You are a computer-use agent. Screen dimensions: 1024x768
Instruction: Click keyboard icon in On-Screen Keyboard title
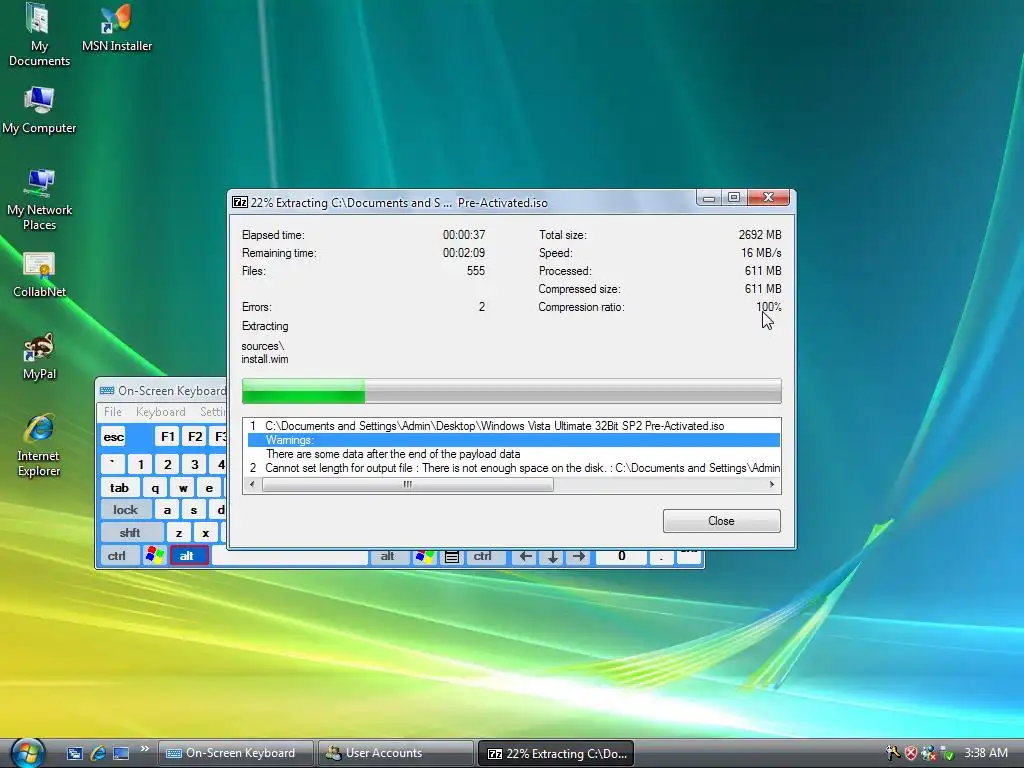point(107,391)
